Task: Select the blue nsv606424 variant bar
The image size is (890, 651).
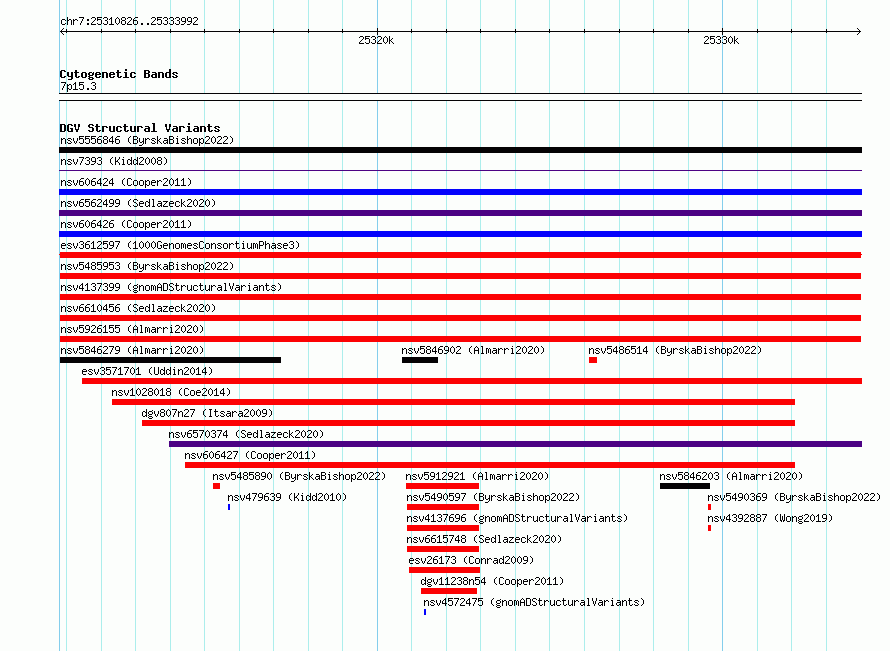Action: pyautogui.click(x=460, y=192)
